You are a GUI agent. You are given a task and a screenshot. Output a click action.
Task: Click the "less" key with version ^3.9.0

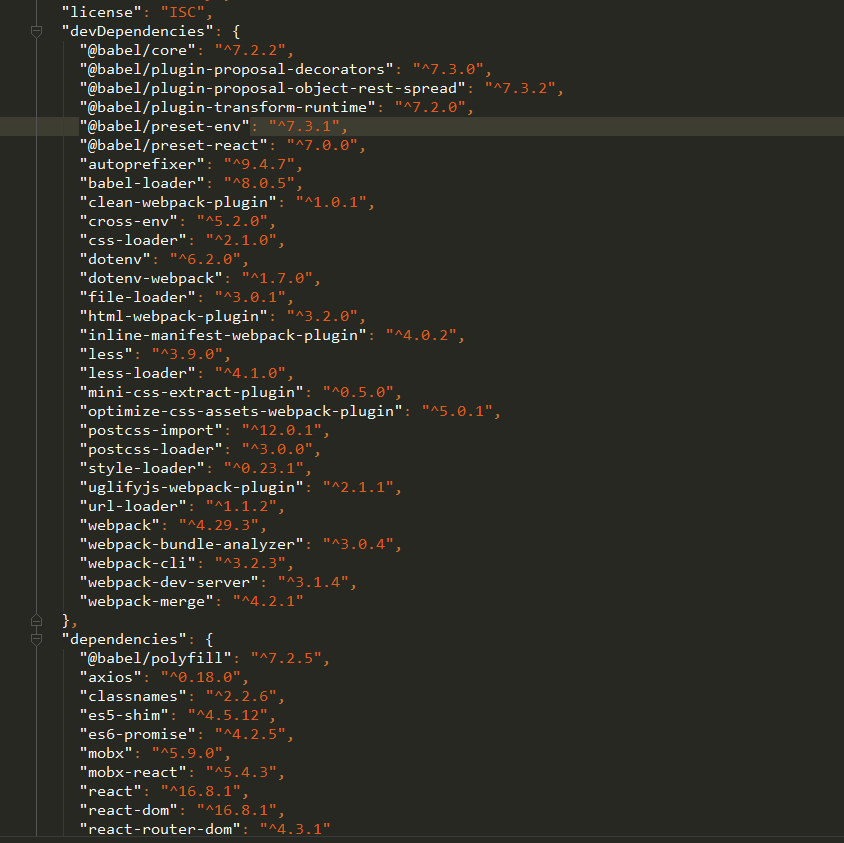pos(106,354)
